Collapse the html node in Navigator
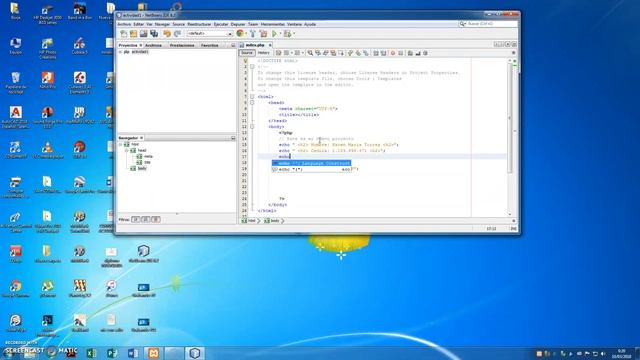 tap(120, 144)
